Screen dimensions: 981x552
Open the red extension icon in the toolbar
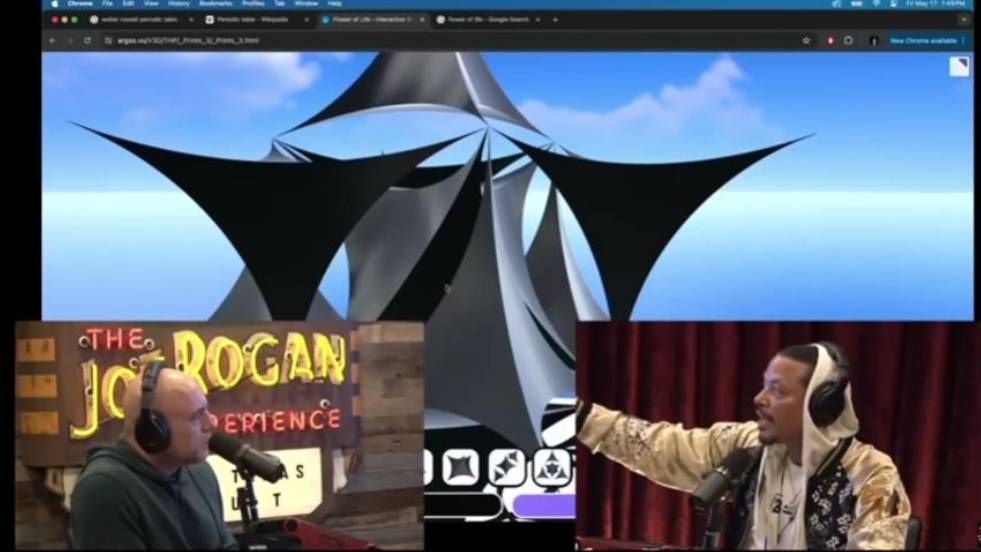(830, 41)
